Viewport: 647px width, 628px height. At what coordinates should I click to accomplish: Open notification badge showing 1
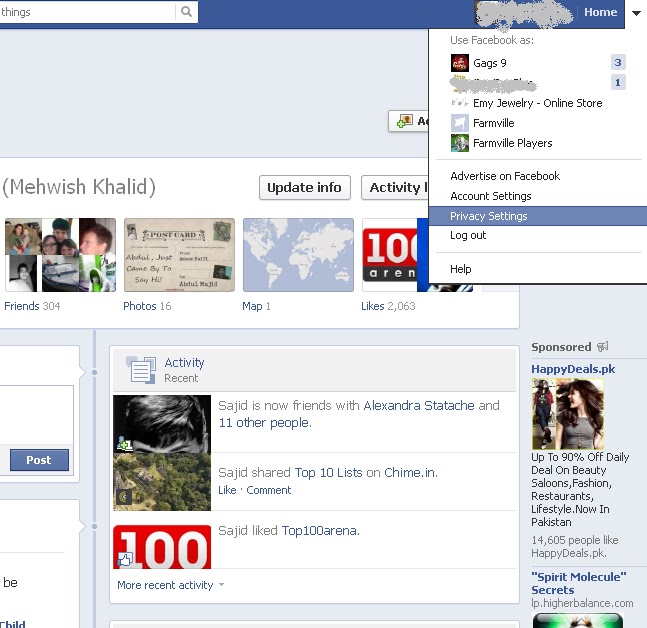click(x=618, y=83)
